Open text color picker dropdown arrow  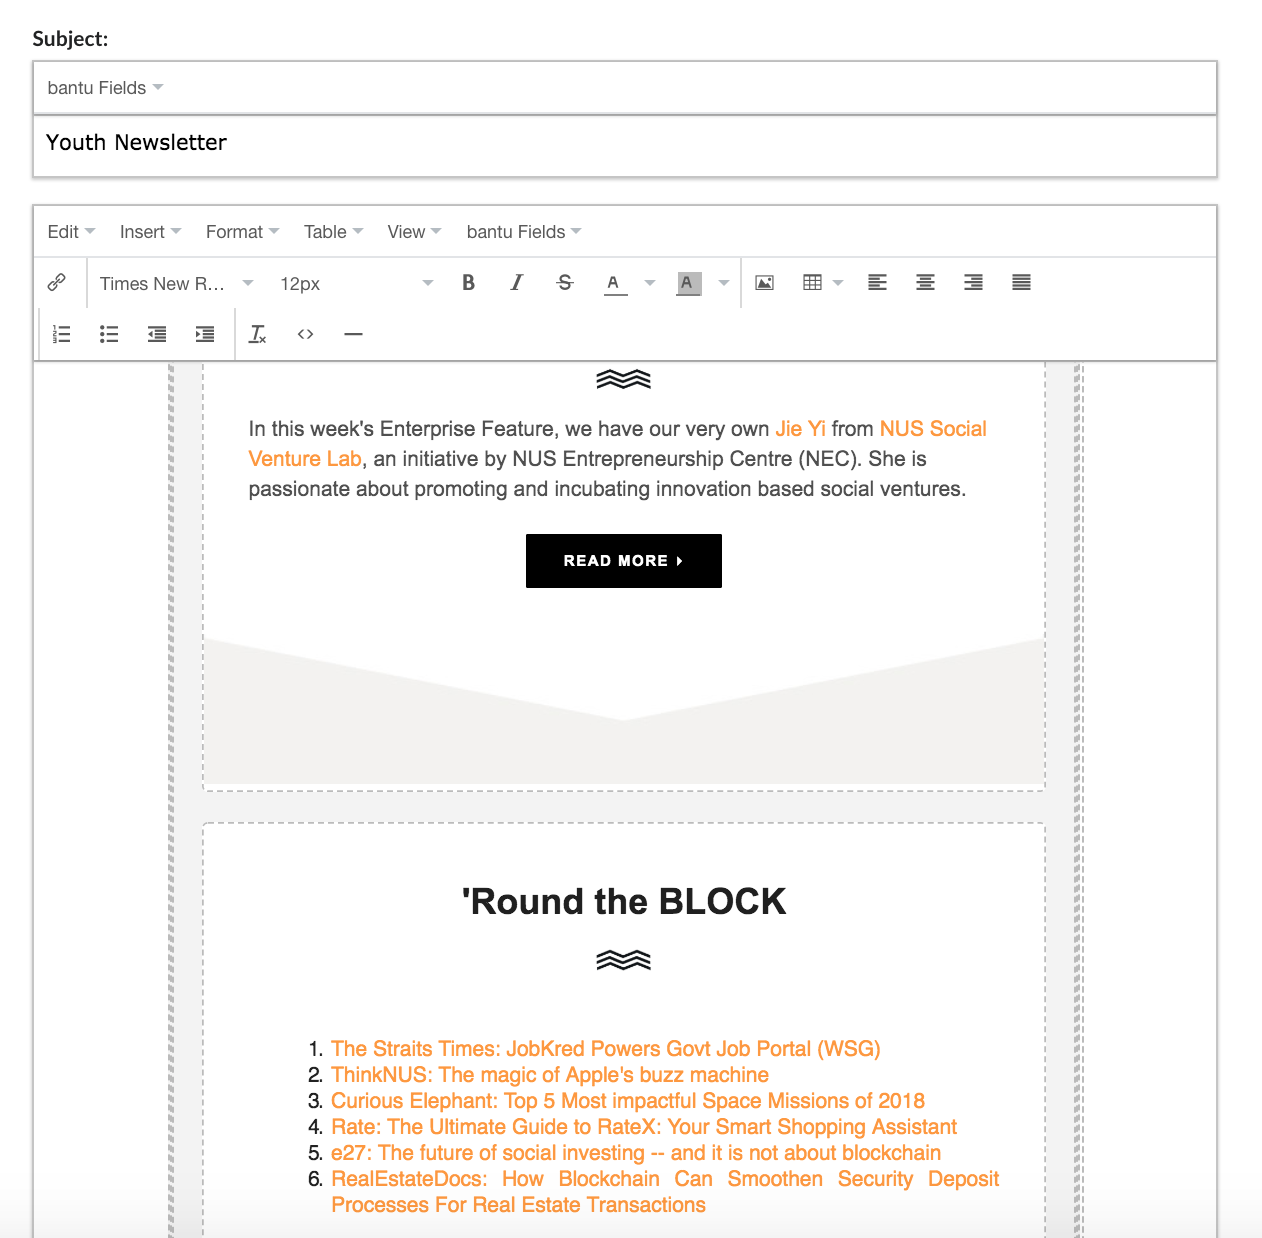(x=650, y=283)
